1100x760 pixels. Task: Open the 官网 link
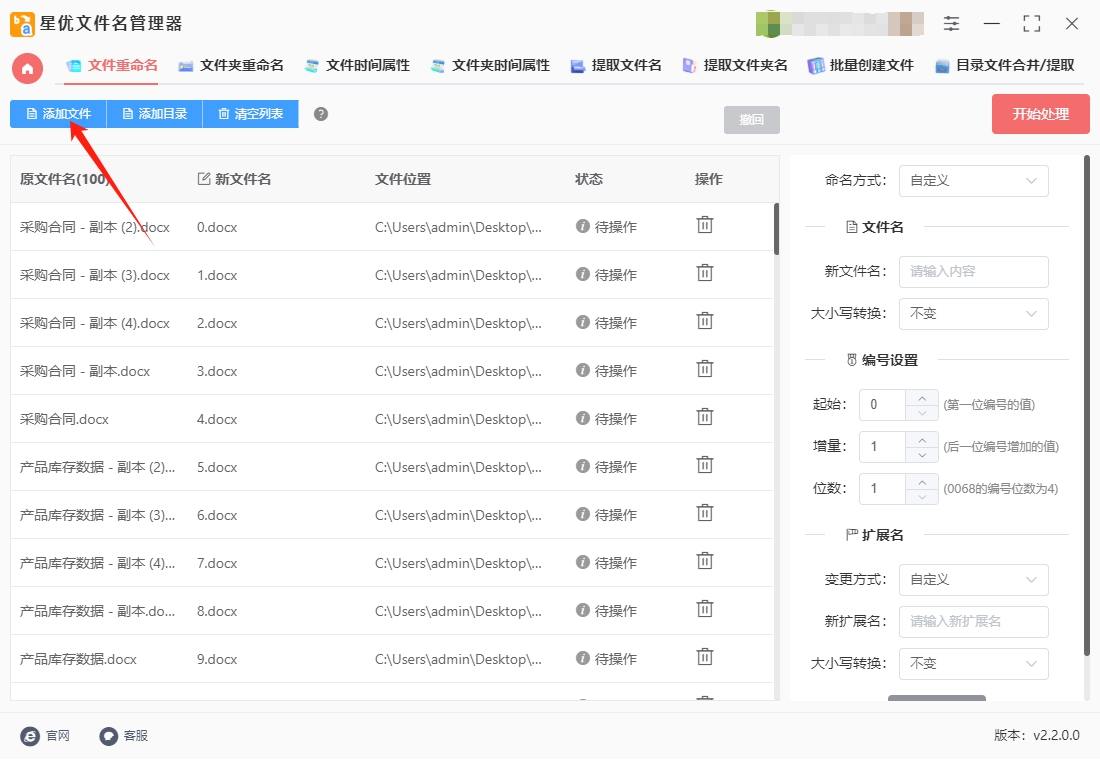(x=58, y=736)
